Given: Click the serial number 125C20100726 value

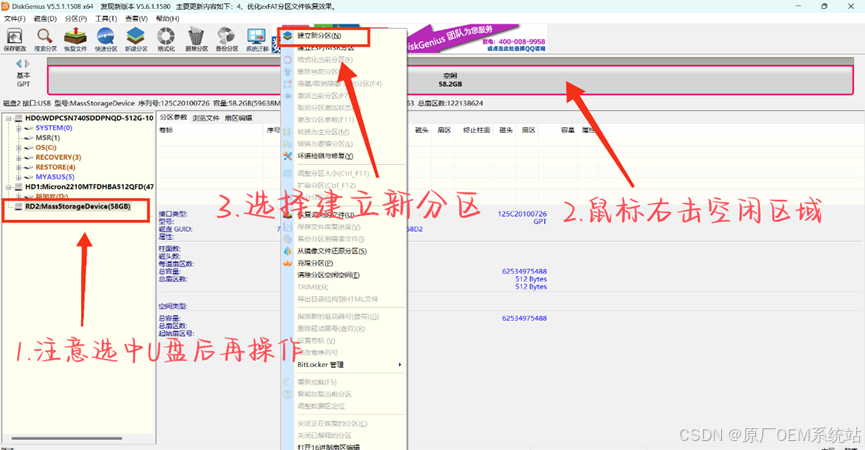Looking at the screenshot, I should coord(522,214).
